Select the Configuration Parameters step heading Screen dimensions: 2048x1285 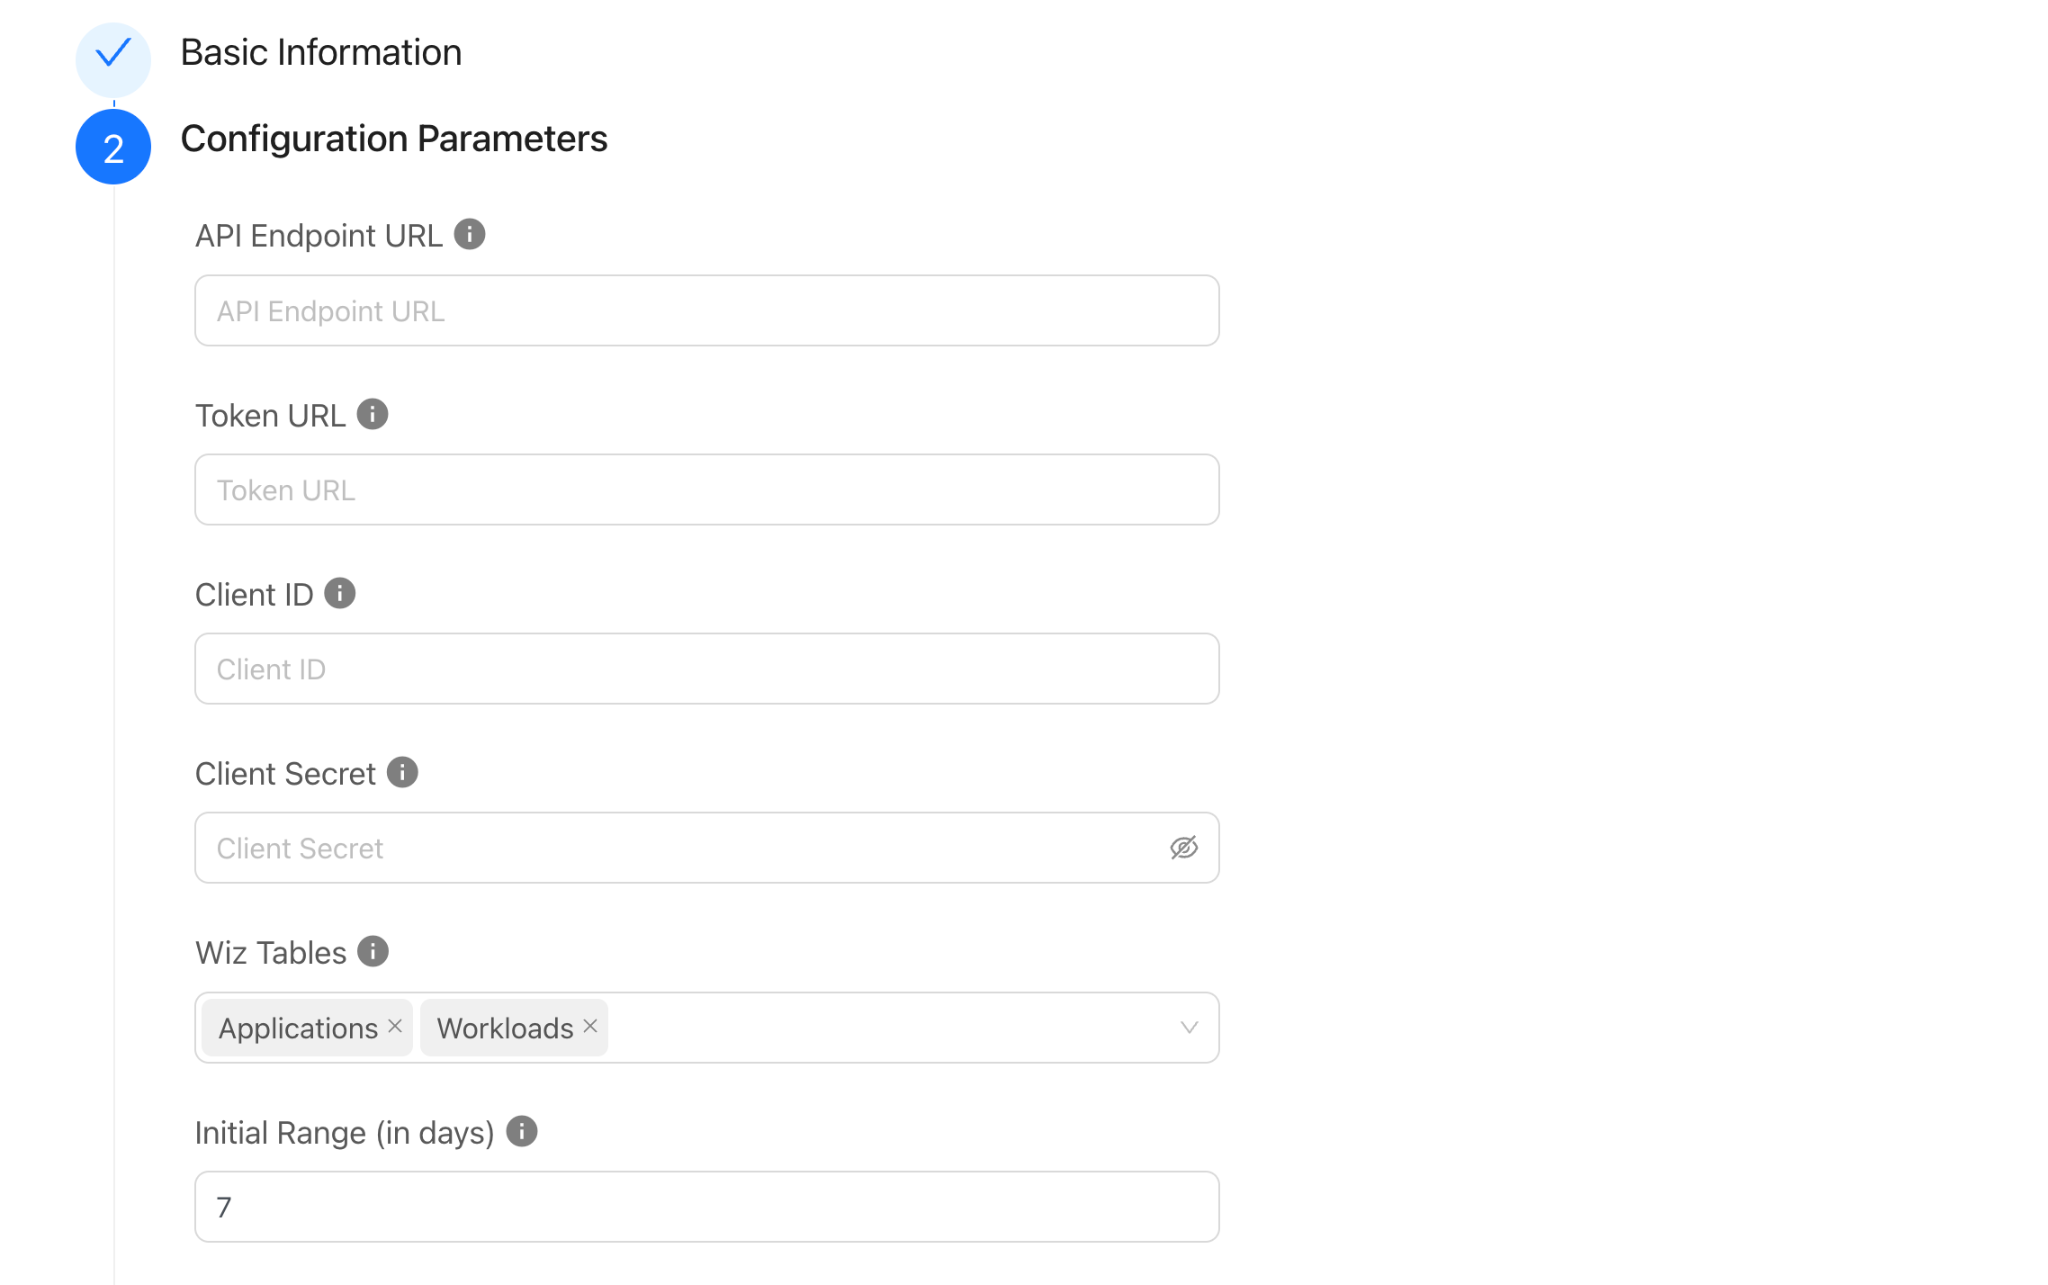coord(394,138)
